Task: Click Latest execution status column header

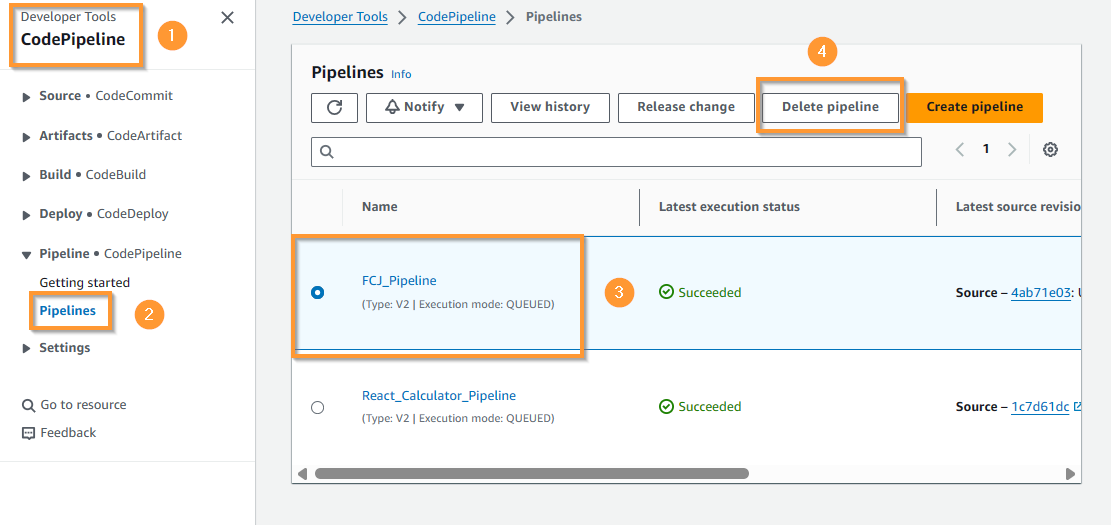Action: (x=729, y=207)
